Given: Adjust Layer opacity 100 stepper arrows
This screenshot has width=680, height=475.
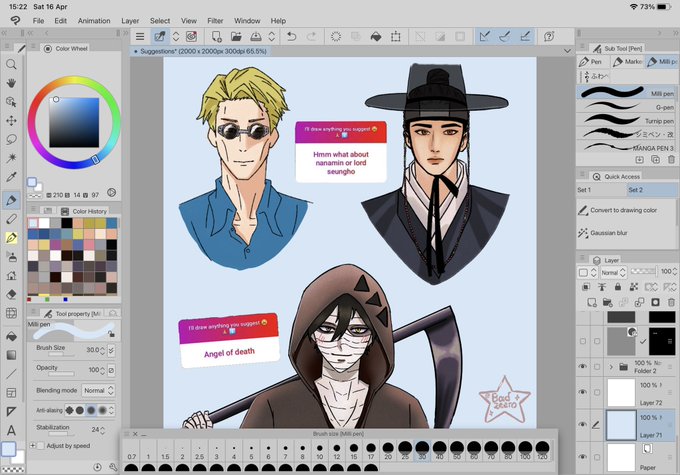Looking at the screenshot, I should point(674,272).
